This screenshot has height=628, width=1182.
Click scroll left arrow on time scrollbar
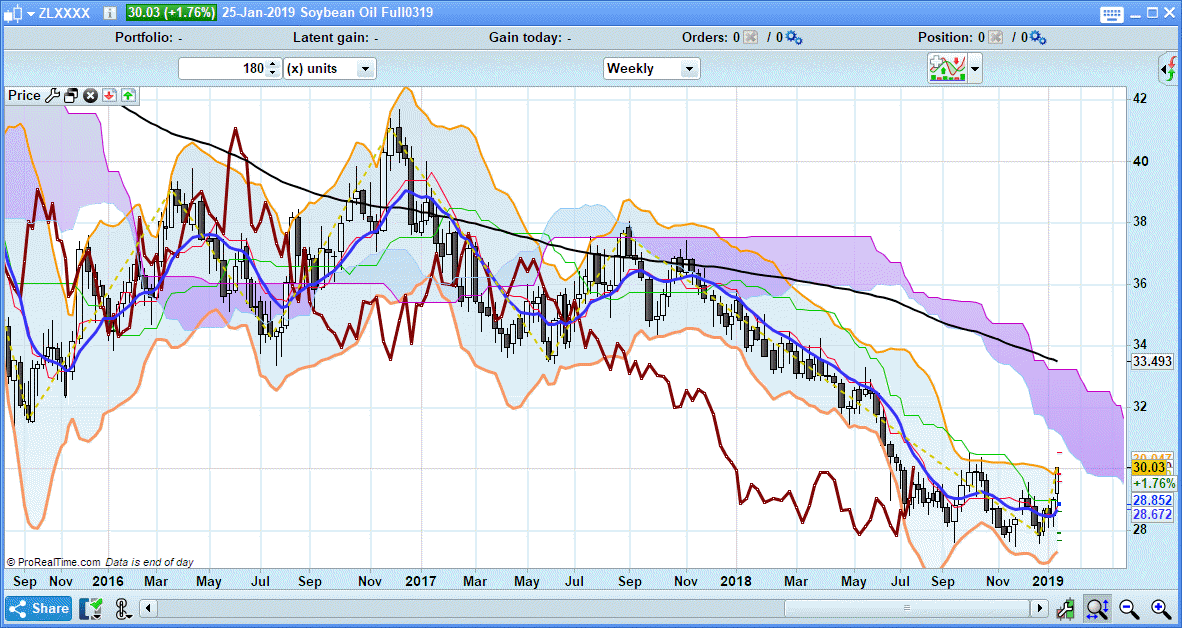tap(150, 608)
